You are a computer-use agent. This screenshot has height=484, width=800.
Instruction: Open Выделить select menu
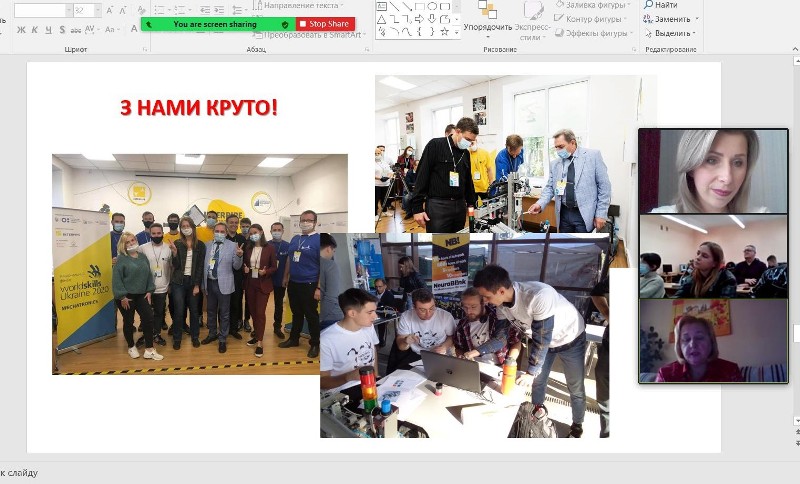671,33
